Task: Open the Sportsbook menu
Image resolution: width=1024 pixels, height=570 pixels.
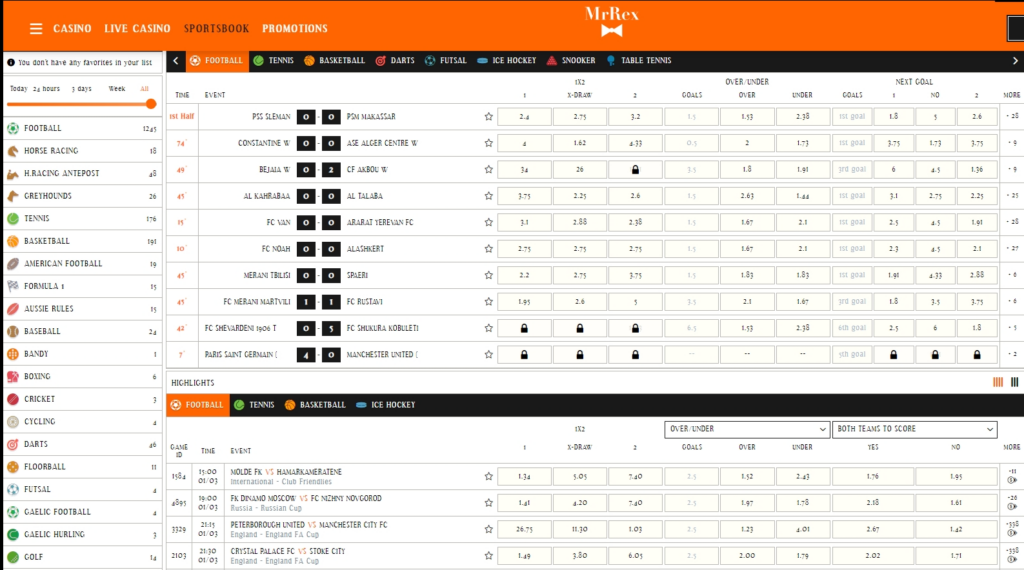Action: click(x=216, y=29)
